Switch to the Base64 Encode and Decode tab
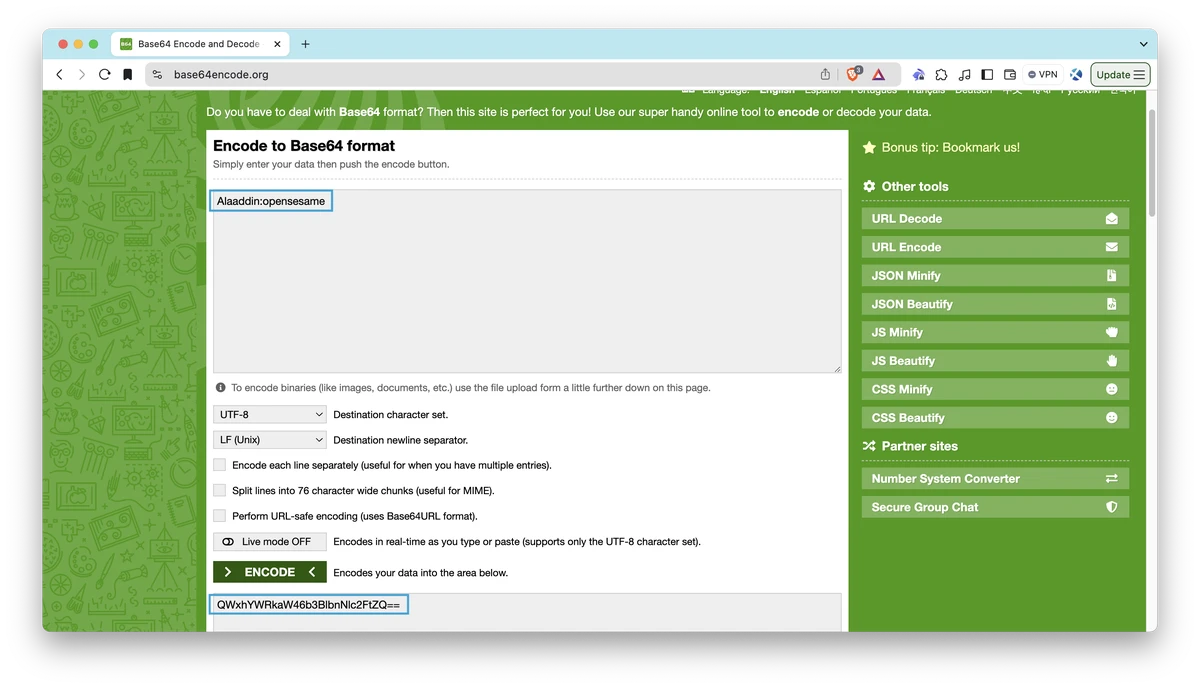This screenshot has width=1200, height=688. [x=195, y=43]
